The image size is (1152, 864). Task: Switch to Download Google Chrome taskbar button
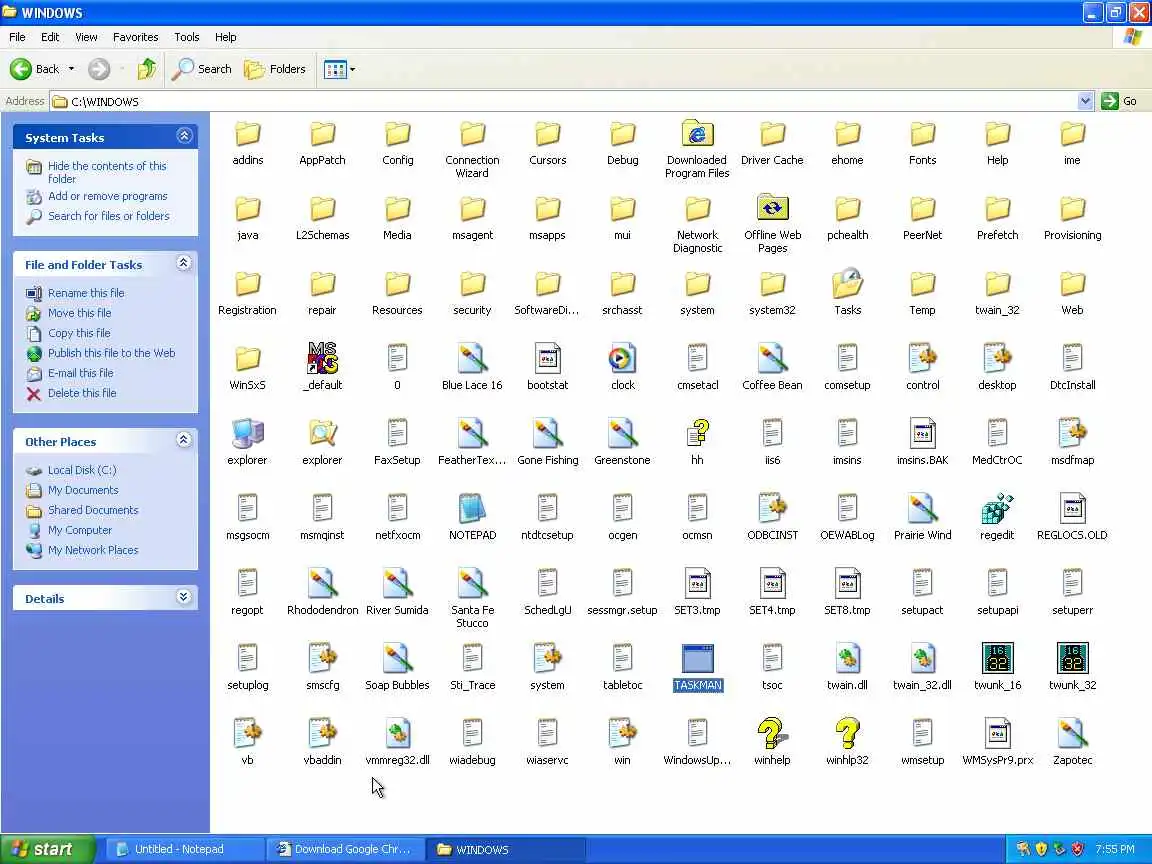point(345,849)
